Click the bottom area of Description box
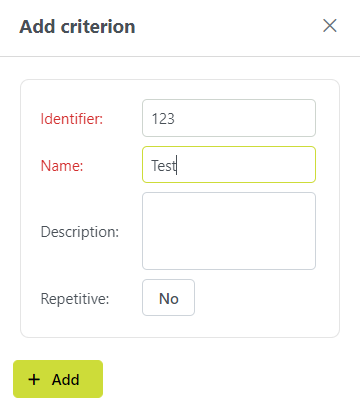 tap(229, 260)
